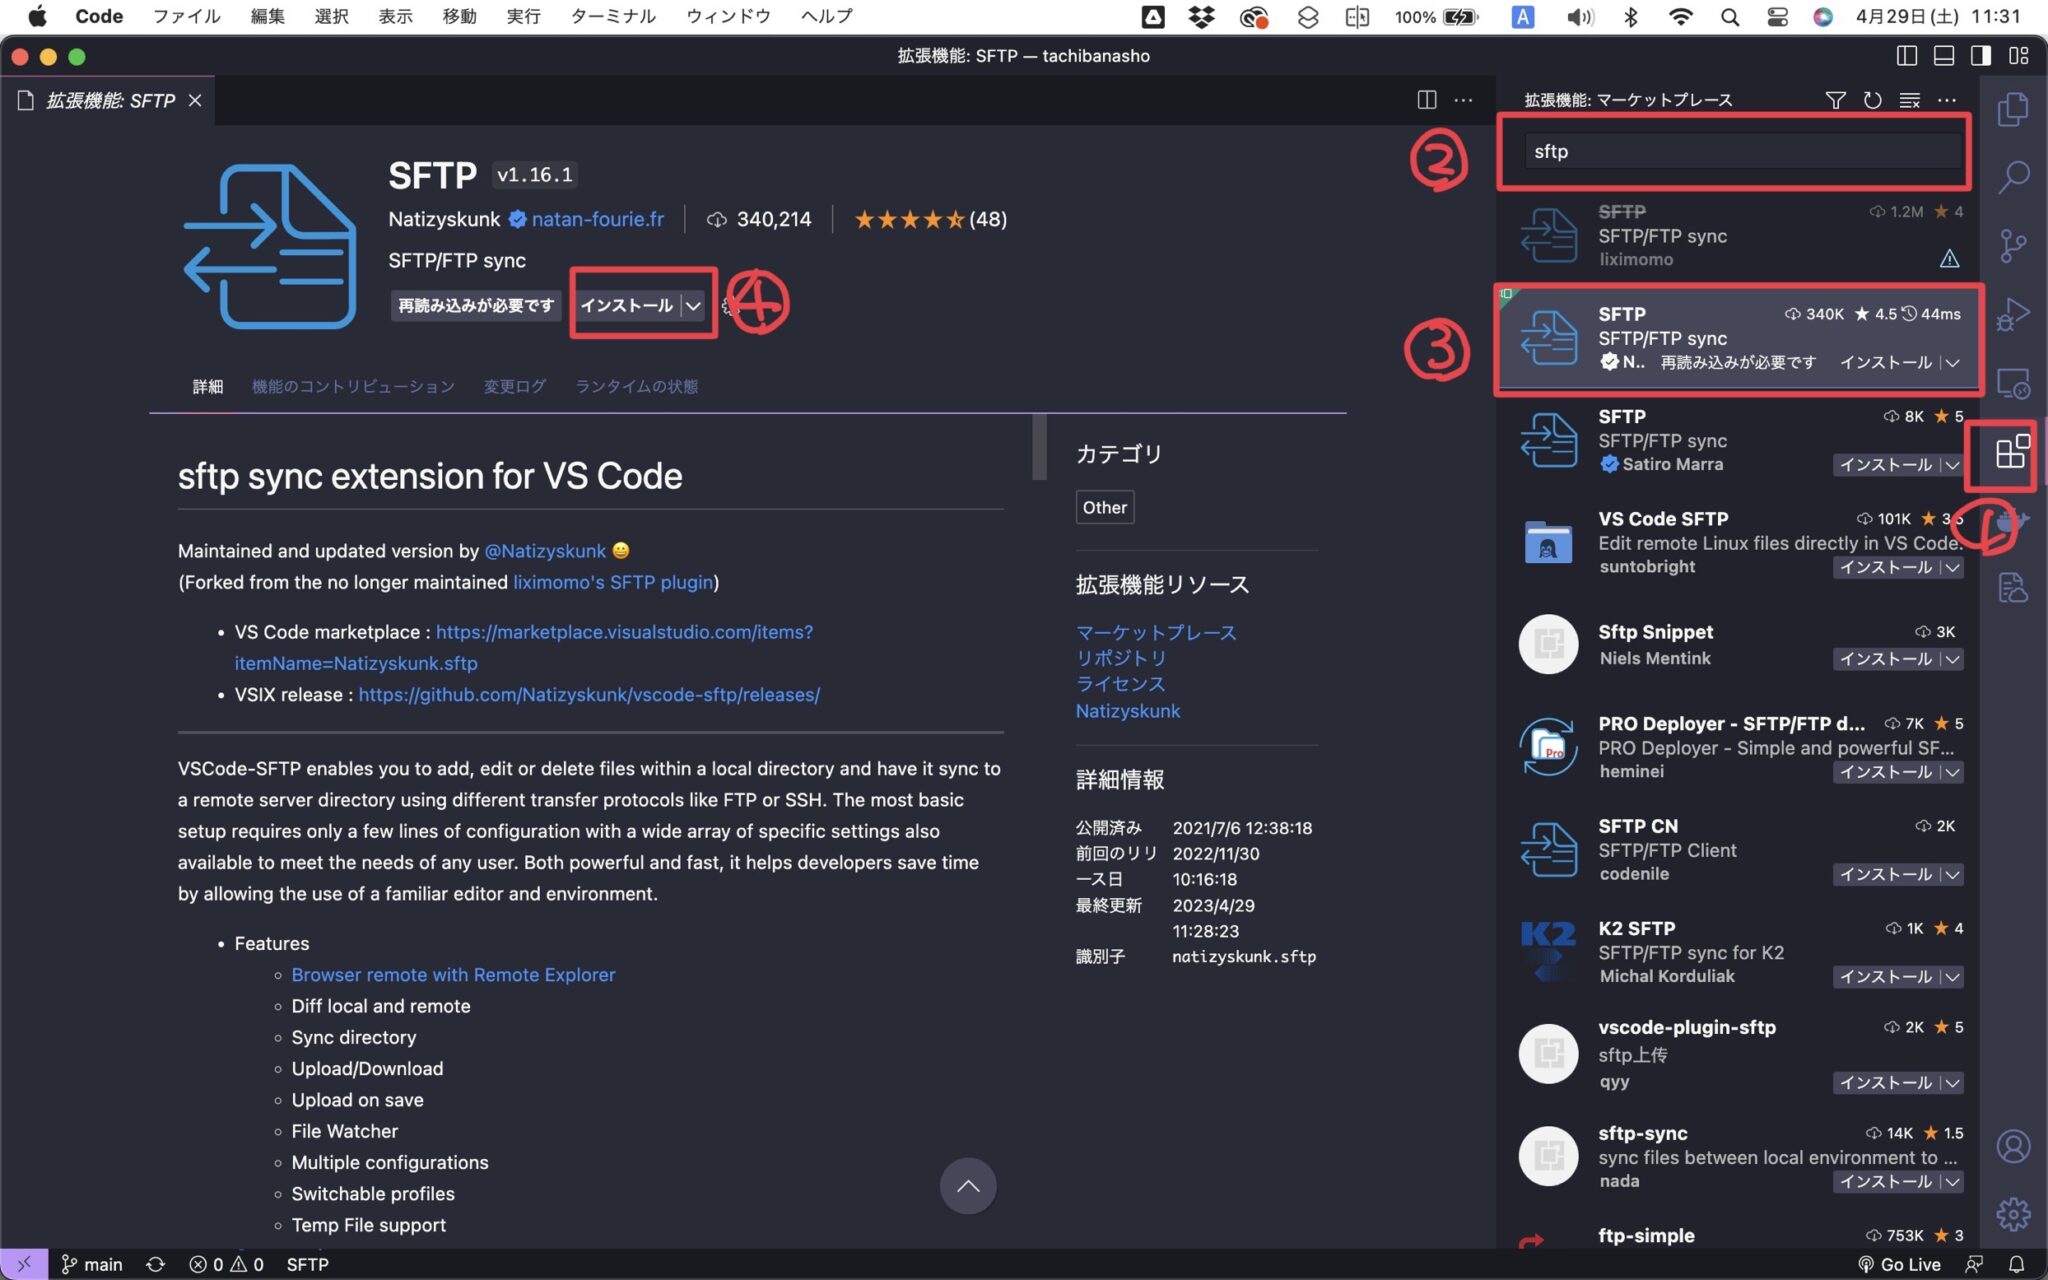Open the Search view
Screen dimensions: 2048x1280
tap(2015, 176)
